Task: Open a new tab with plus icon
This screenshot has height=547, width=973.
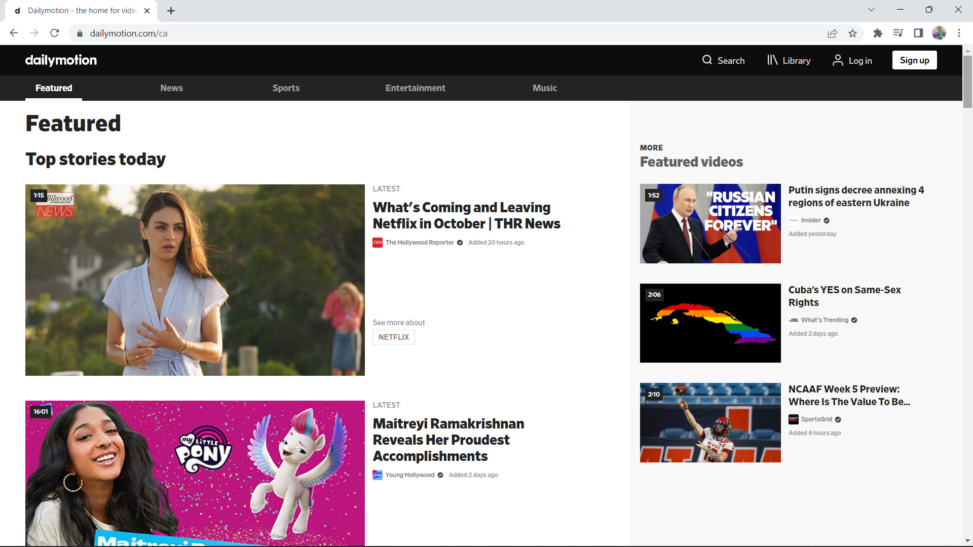Action: pyautogui.click(x=171, y=11)
